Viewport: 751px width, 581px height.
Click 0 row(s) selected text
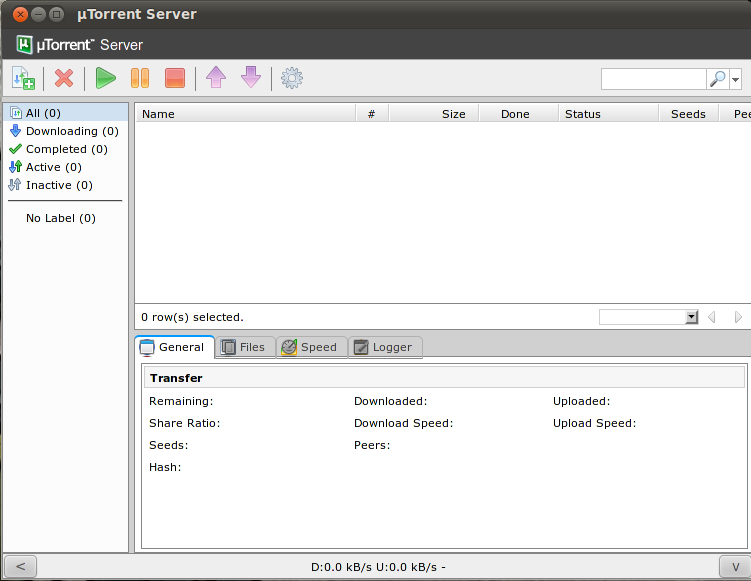pos(192,317)
